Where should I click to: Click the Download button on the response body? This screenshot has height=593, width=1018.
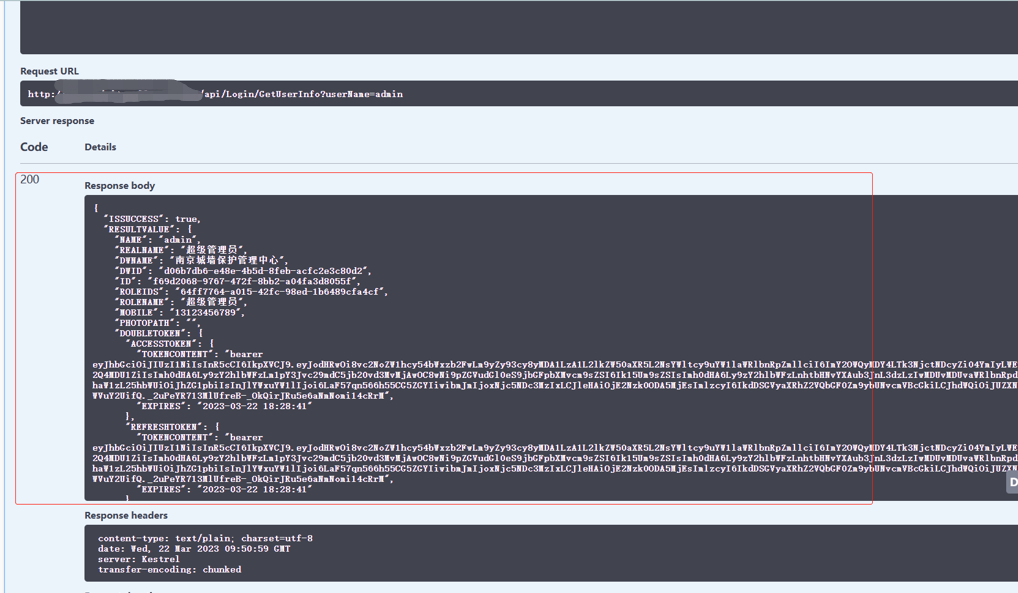point(1012,483)
